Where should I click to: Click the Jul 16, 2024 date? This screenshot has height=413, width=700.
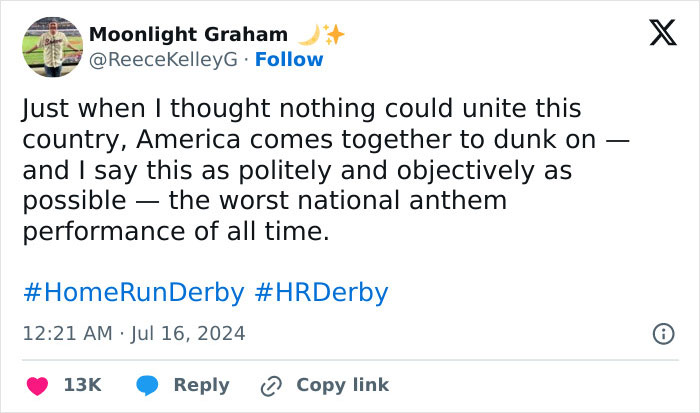tap(190, 333)
